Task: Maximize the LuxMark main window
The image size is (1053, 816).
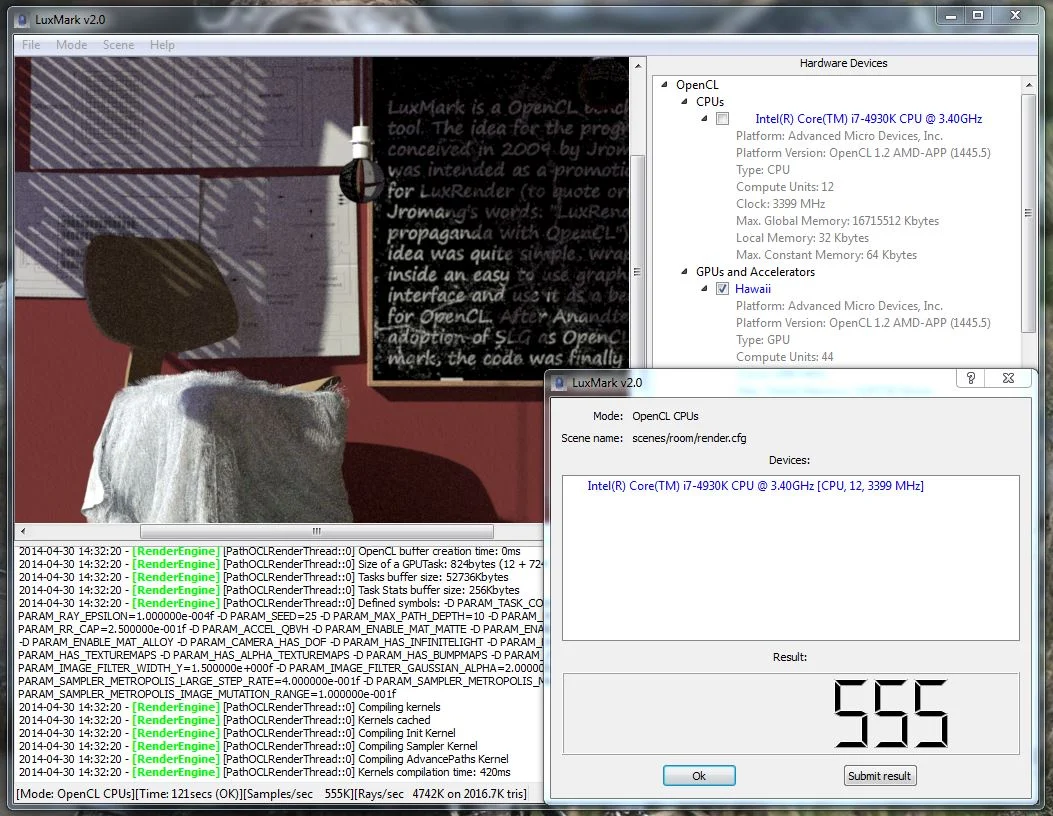Action: [978, 16]
